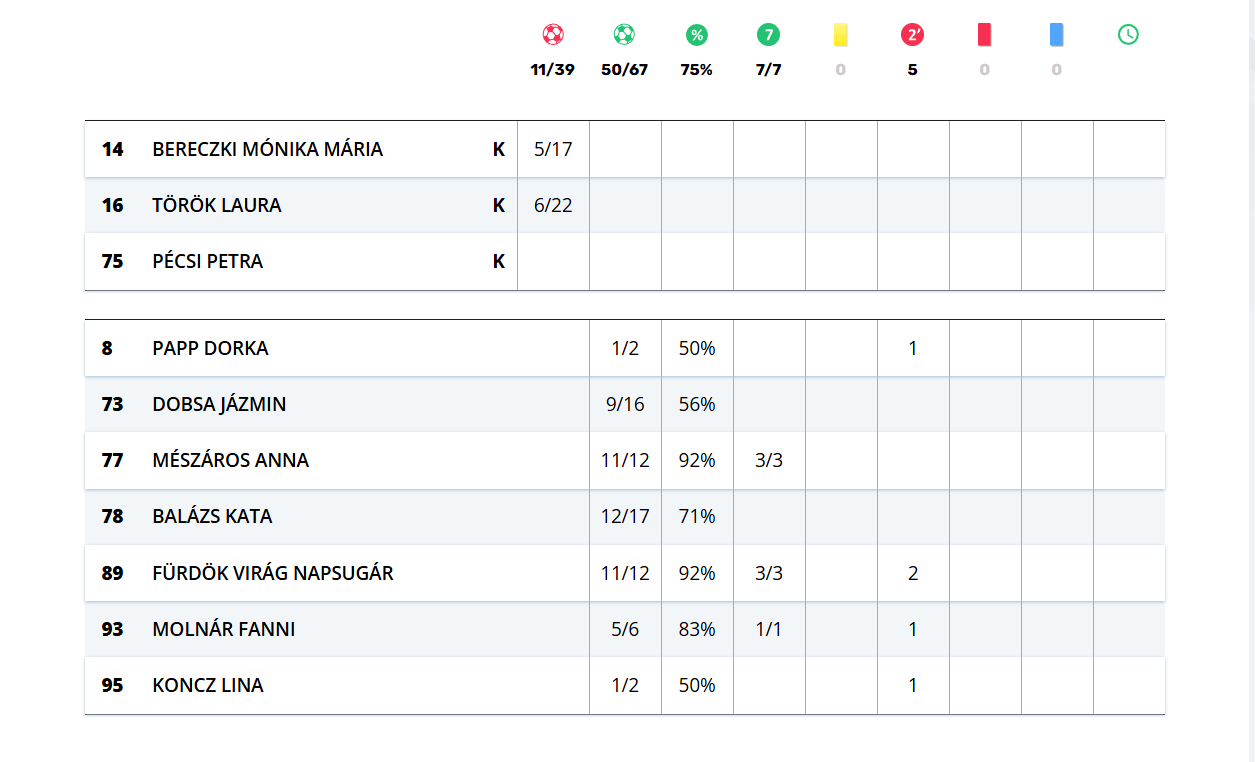The width and height of the screenshot is (1255, 762).
Task: Click Török Laura's 6/22 saves cell
Action: (553, 205)
